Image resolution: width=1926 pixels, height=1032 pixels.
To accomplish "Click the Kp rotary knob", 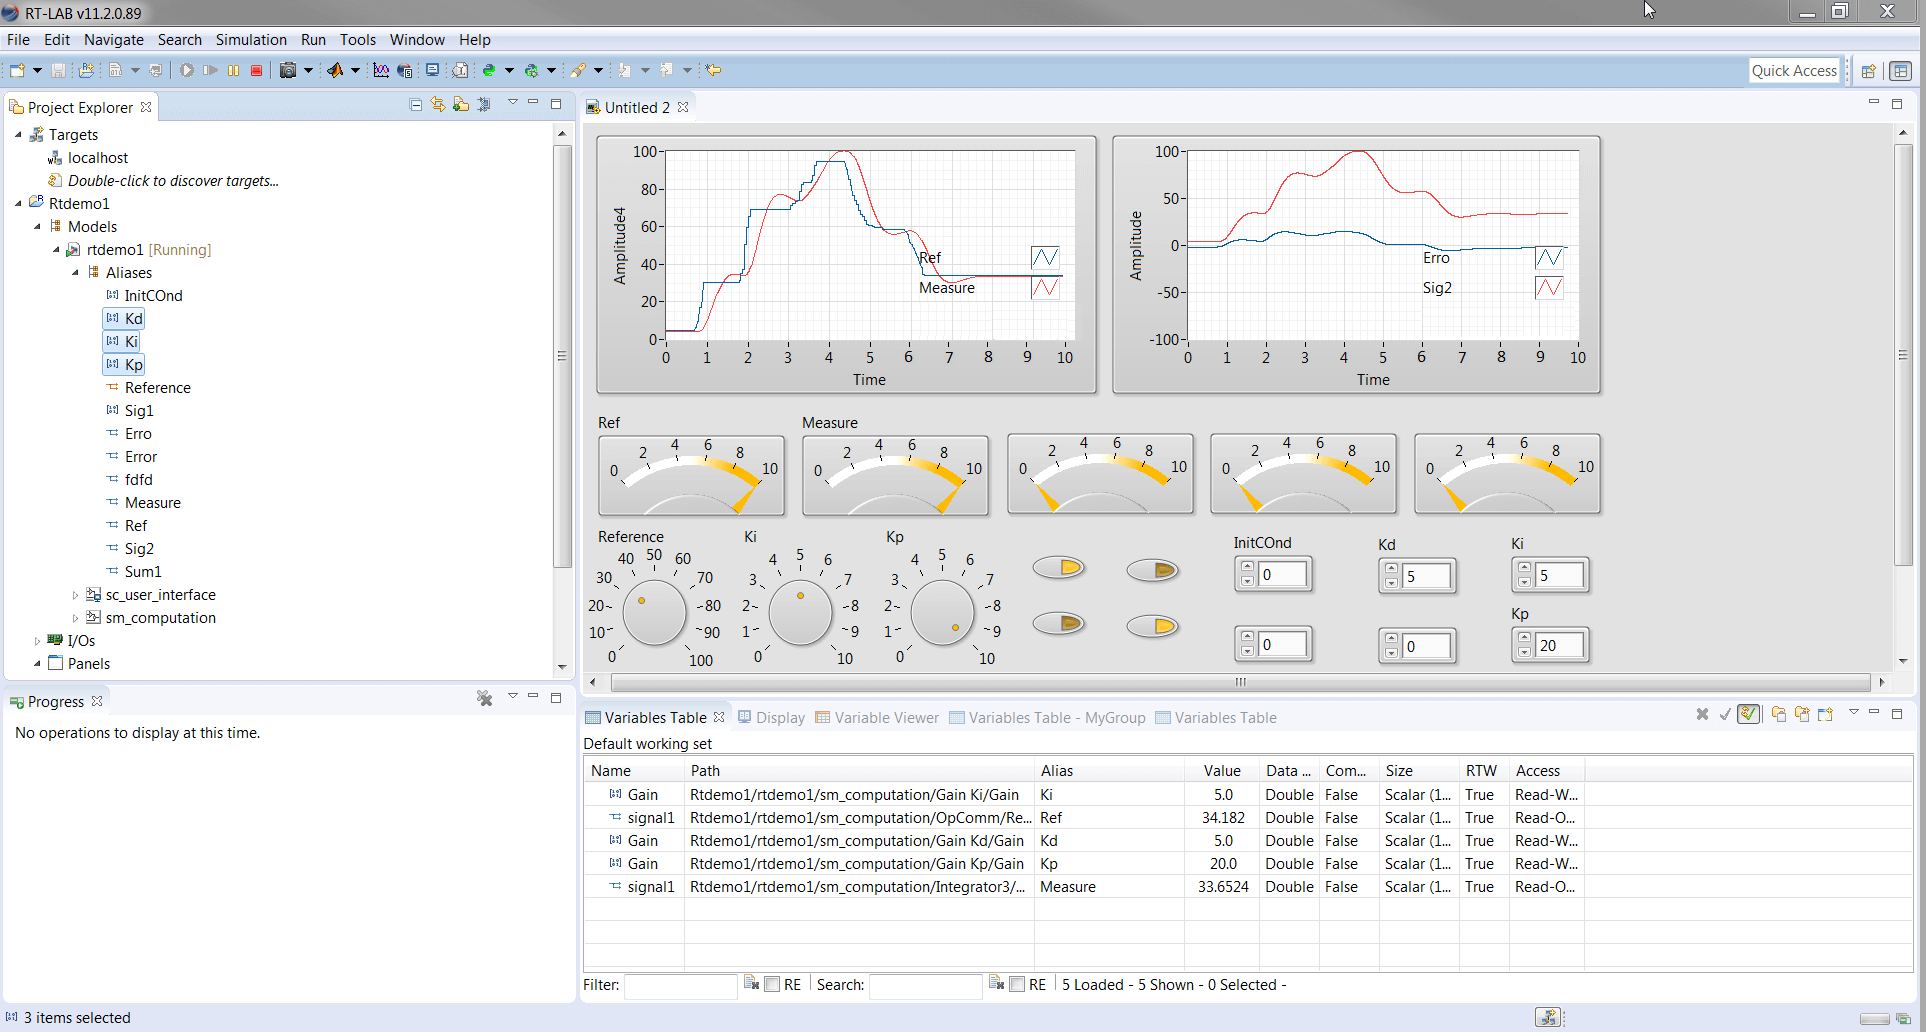I will pyautogui.click(x=942, y=612).
